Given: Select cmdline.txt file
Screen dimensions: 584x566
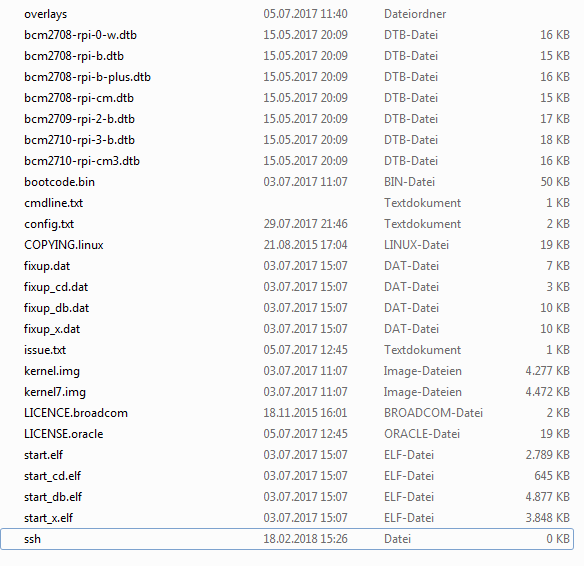Looking at the screenshot, I should tap(54, 203).
